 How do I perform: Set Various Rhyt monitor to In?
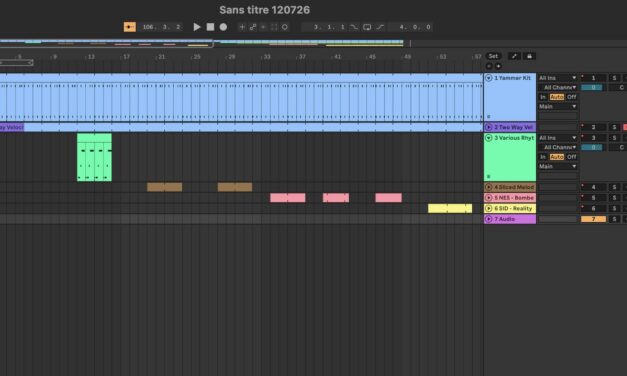coord(543,157)
